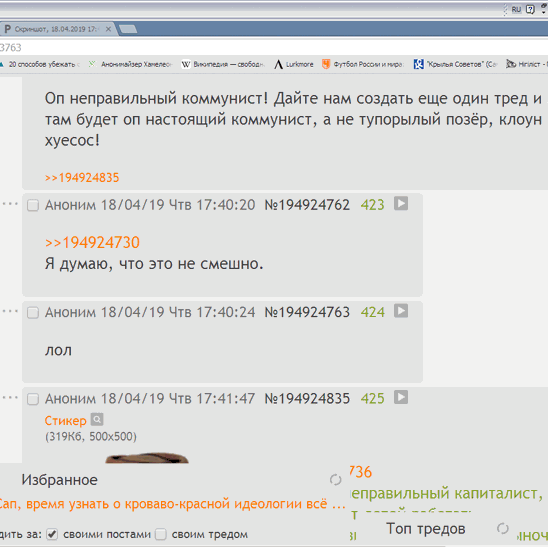Select checkbox of post №194924762
The image size is (548, 547).
(33, 205)
